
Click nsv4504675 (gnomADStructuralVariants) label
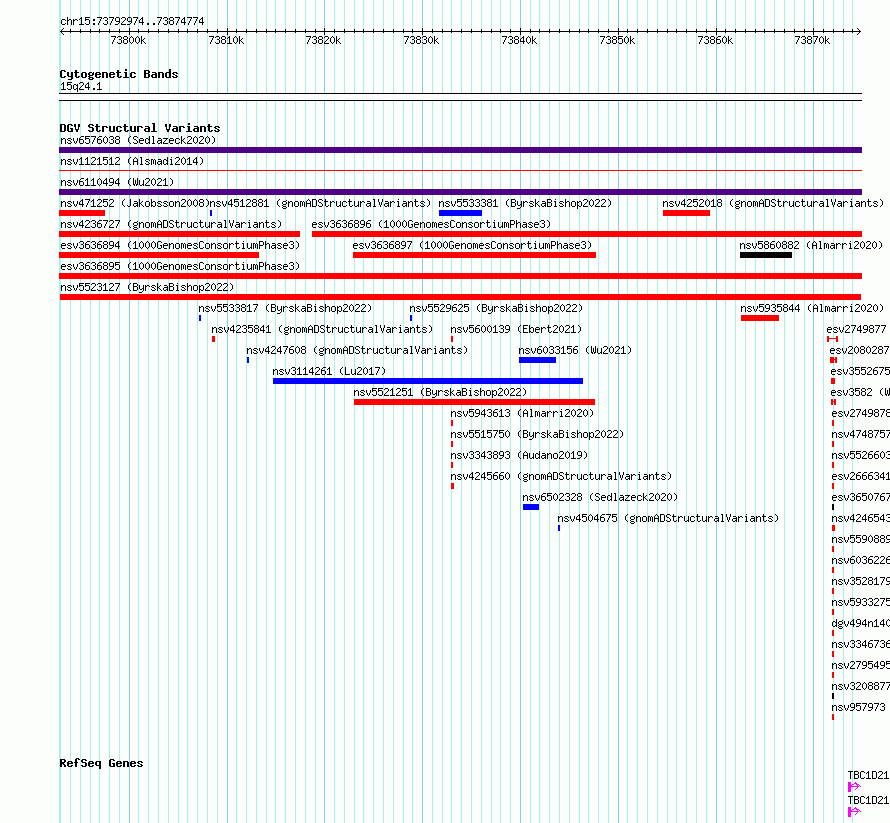pyautogui.click(x=668, y=518)
